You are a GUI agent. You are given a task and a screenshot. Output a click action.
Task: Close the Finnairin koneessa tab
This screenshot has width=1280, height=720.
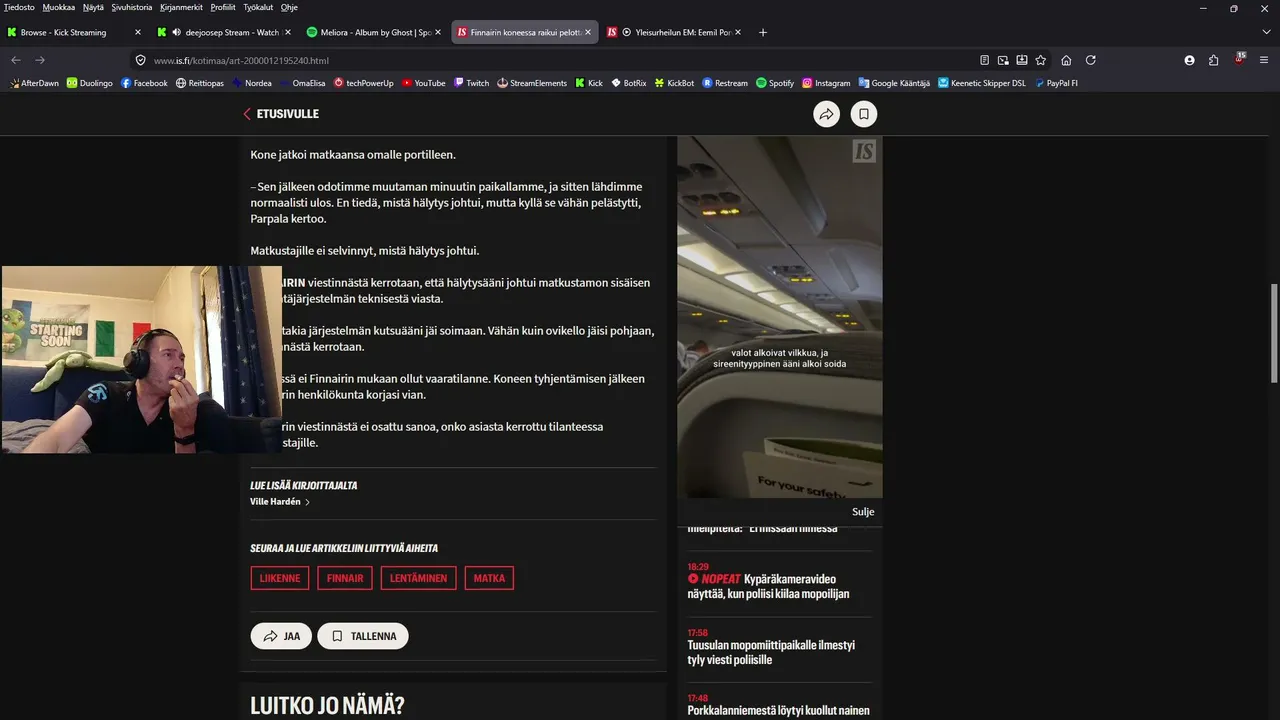point(588,32)
